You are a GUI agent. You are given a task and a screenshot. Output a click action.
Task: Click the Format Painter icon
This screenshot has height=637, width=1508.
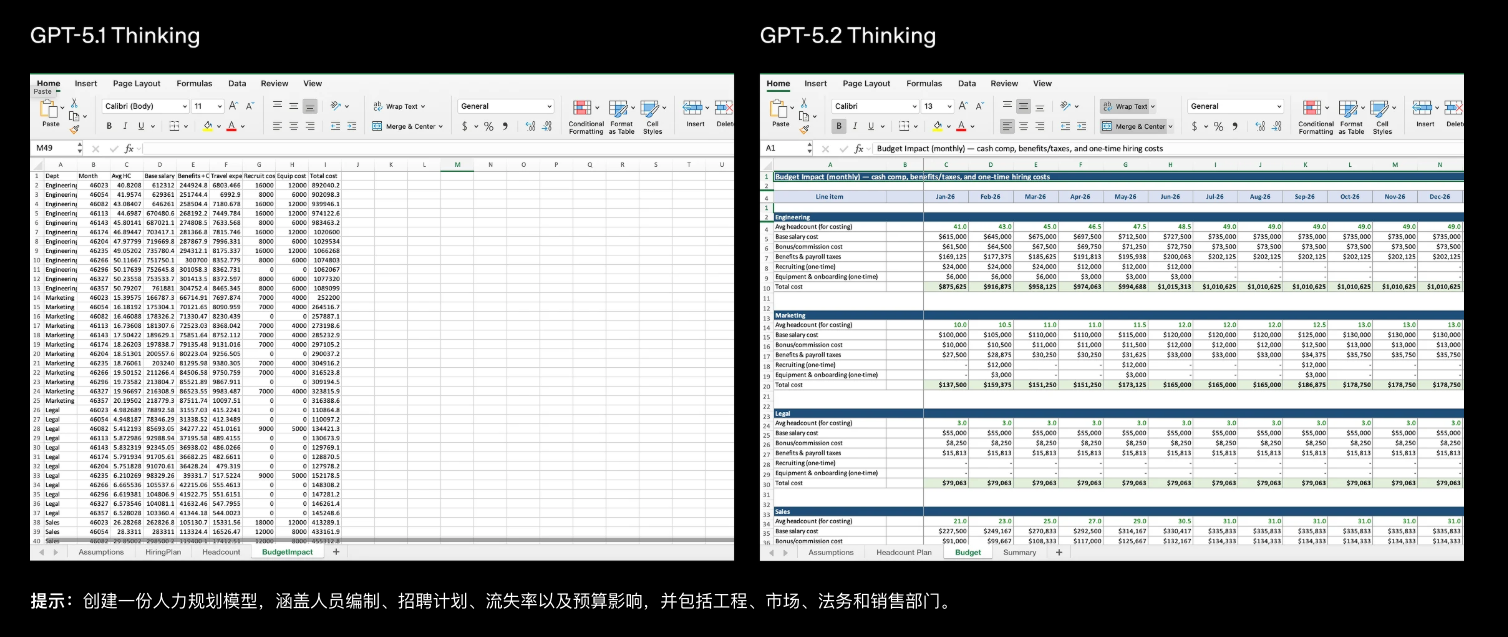tap(803, 128)
